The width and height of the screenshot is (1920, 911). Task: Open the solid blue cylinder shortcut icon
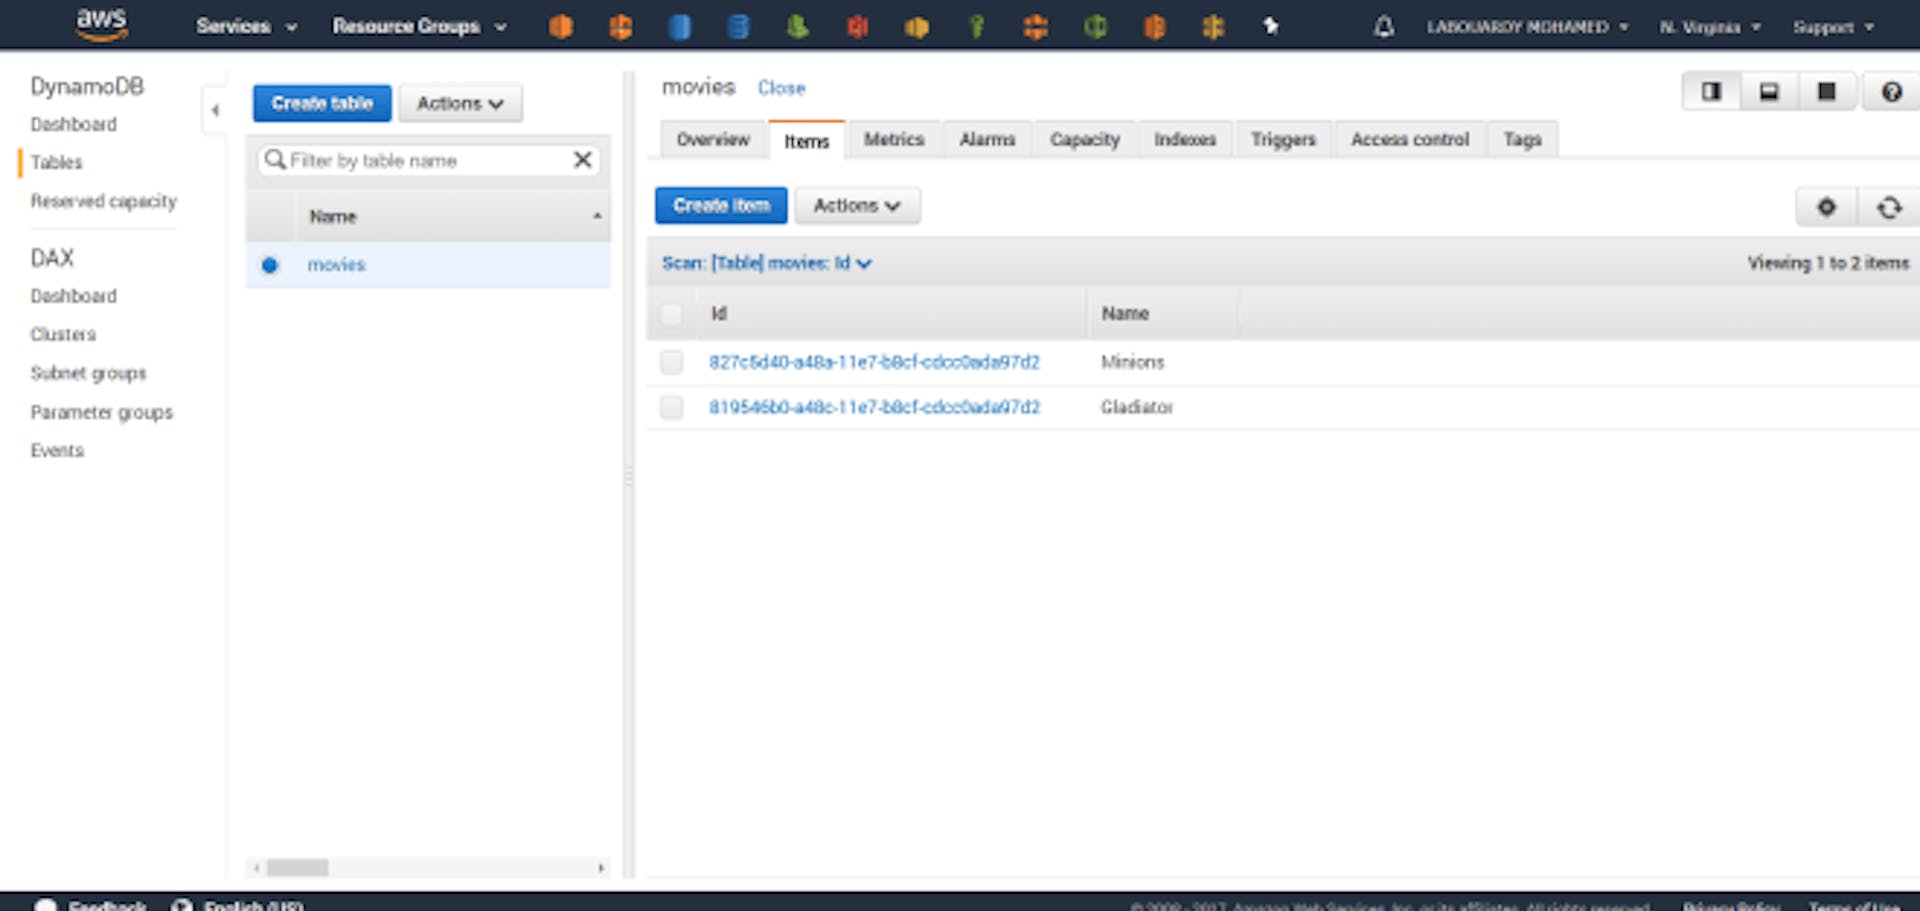(x=679, y=27)
